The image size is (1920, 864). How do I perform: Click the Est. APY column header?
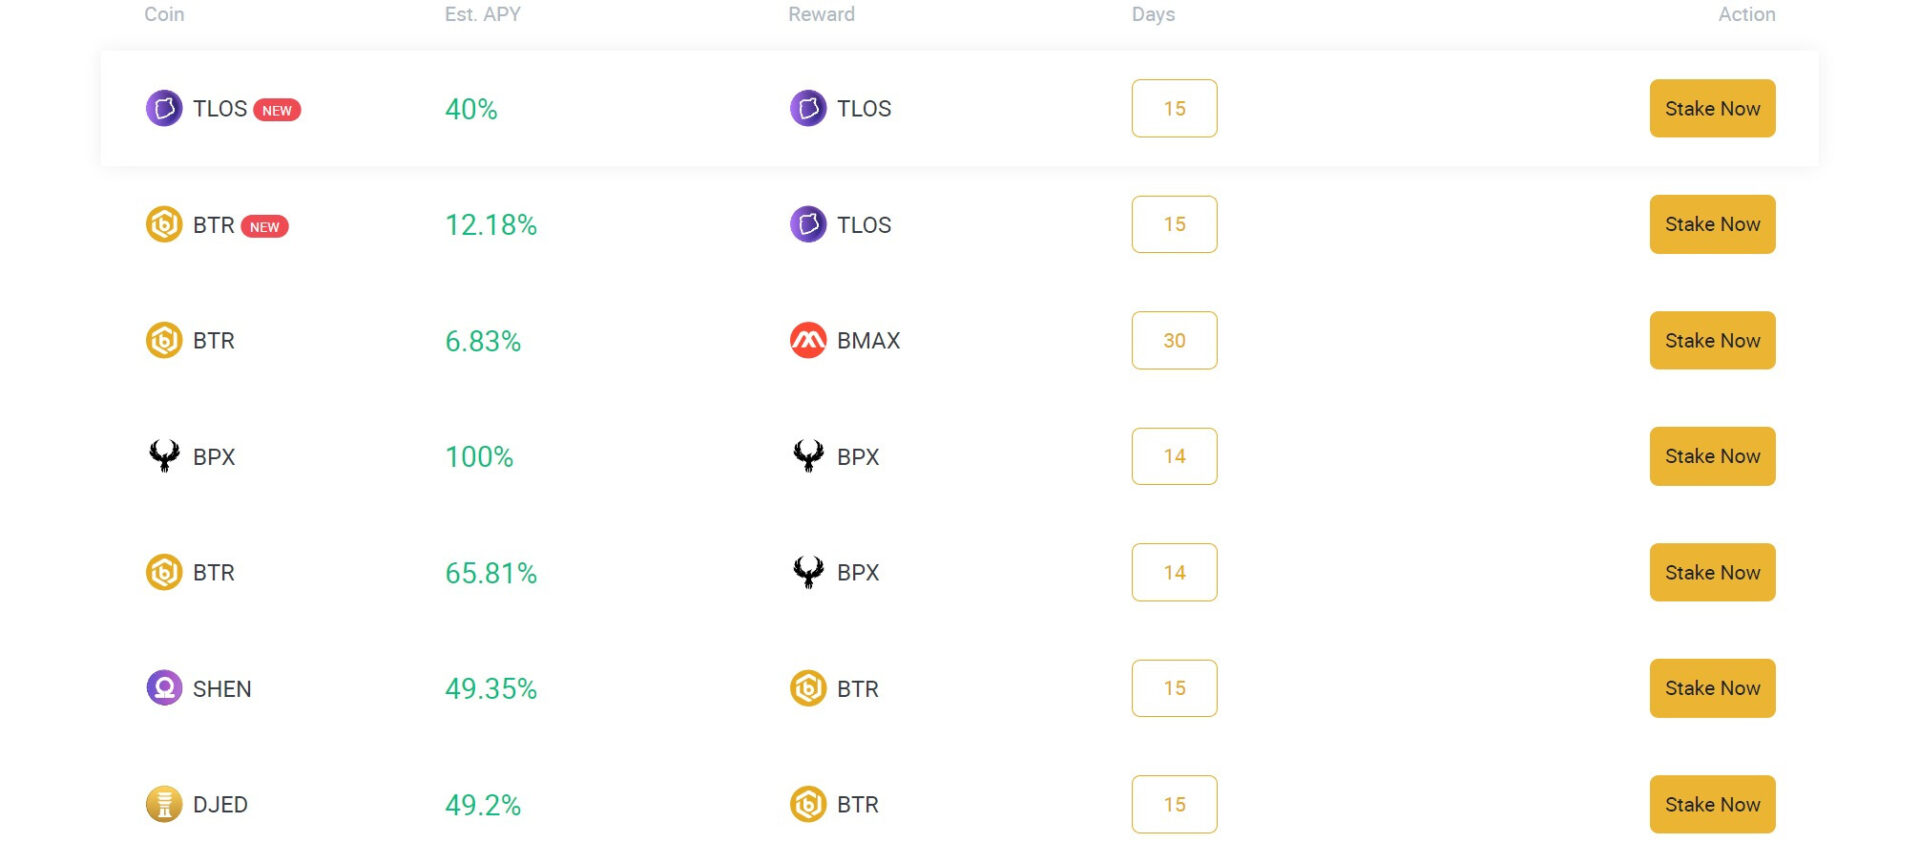482,14
